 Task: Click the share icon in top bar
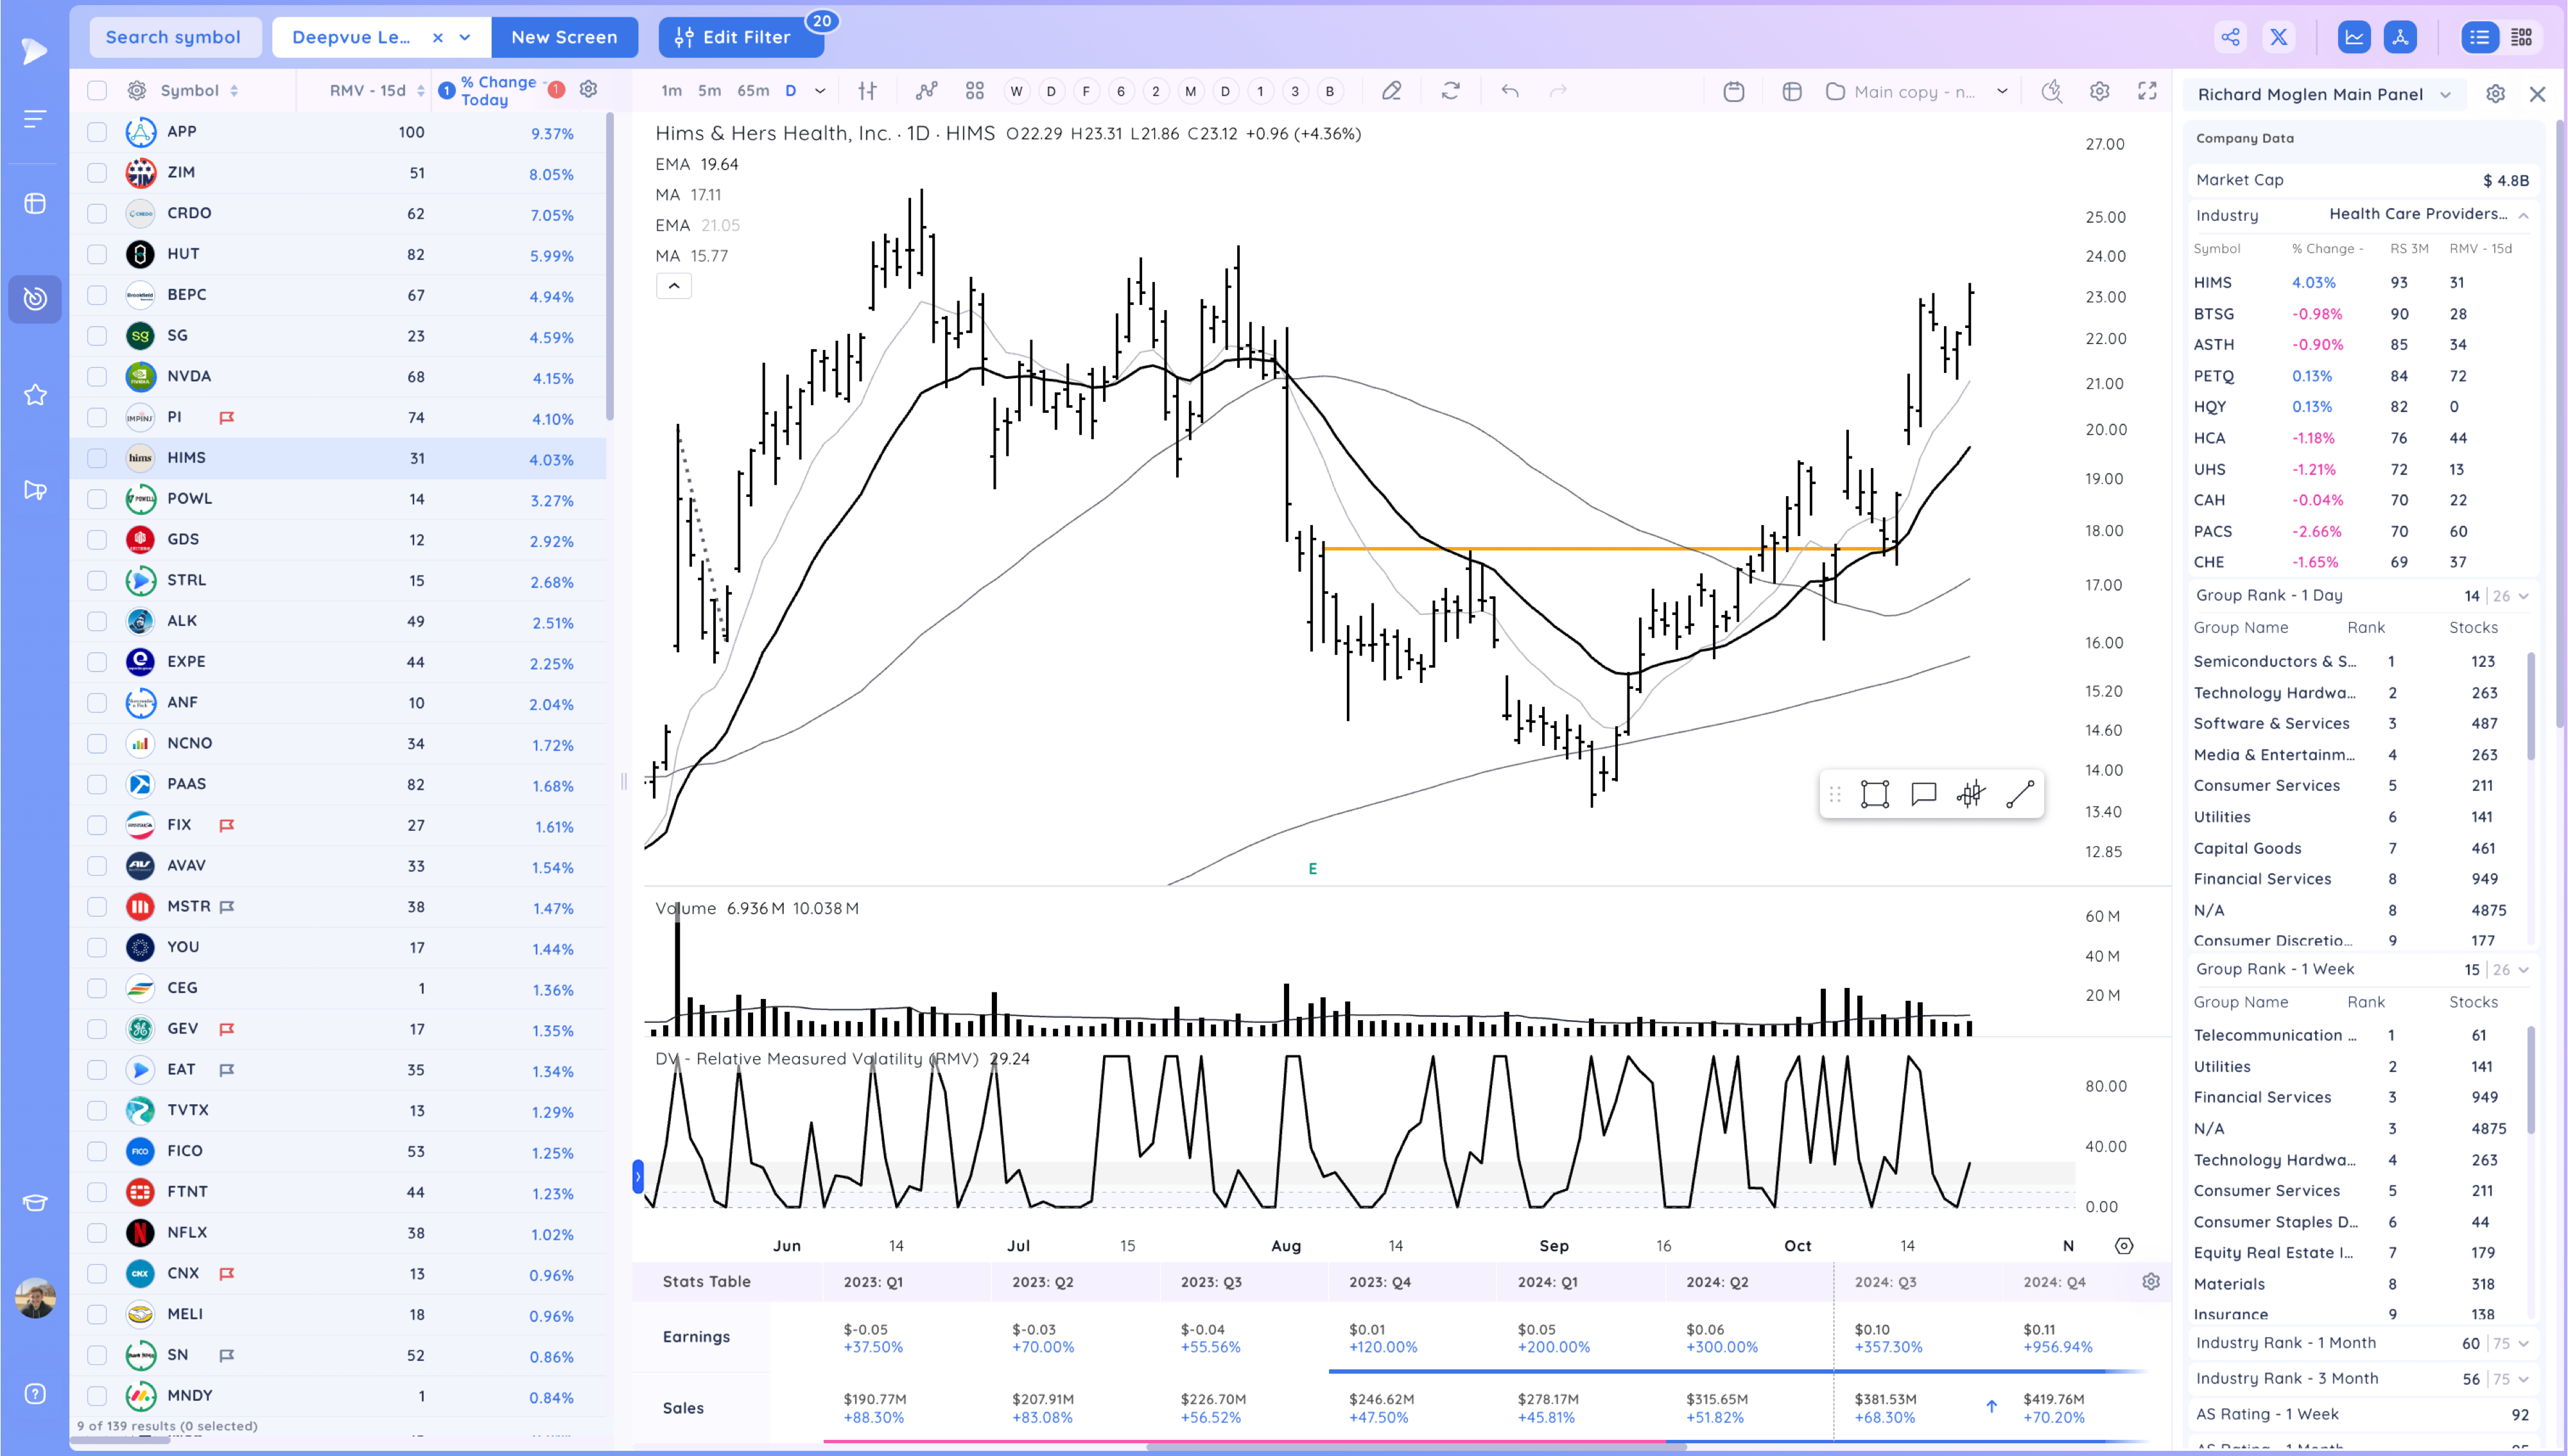tap(2230, 37)
